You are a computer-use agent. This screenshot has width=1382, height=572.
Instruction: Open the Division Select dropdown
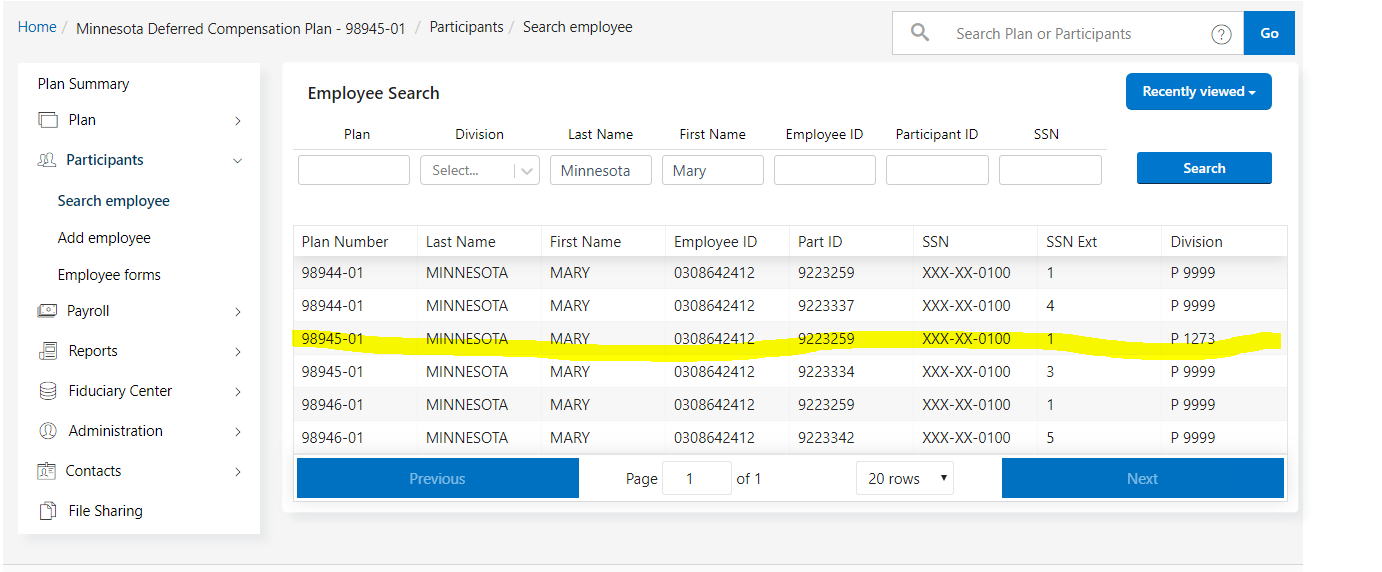(480, 170)
